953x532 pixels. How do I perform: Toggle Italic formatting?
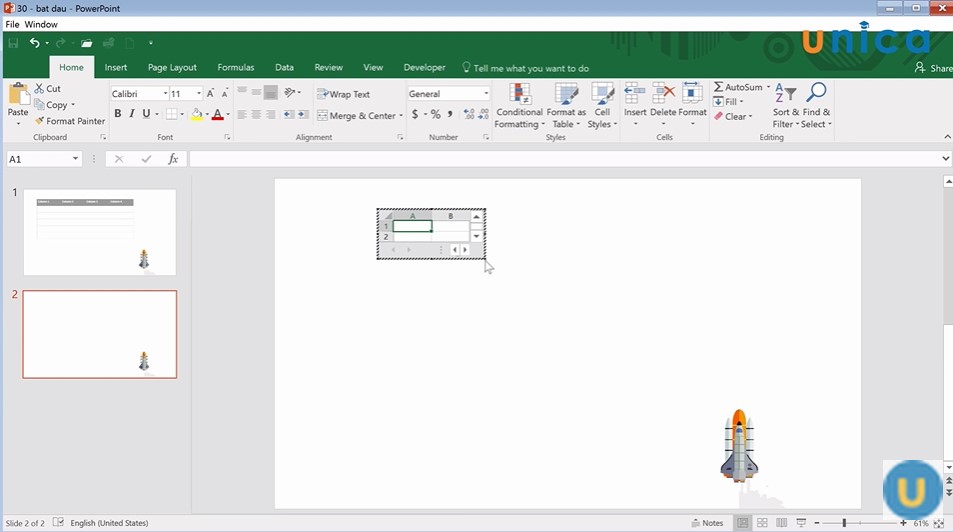pyautogui.click(x=131, y=114)
